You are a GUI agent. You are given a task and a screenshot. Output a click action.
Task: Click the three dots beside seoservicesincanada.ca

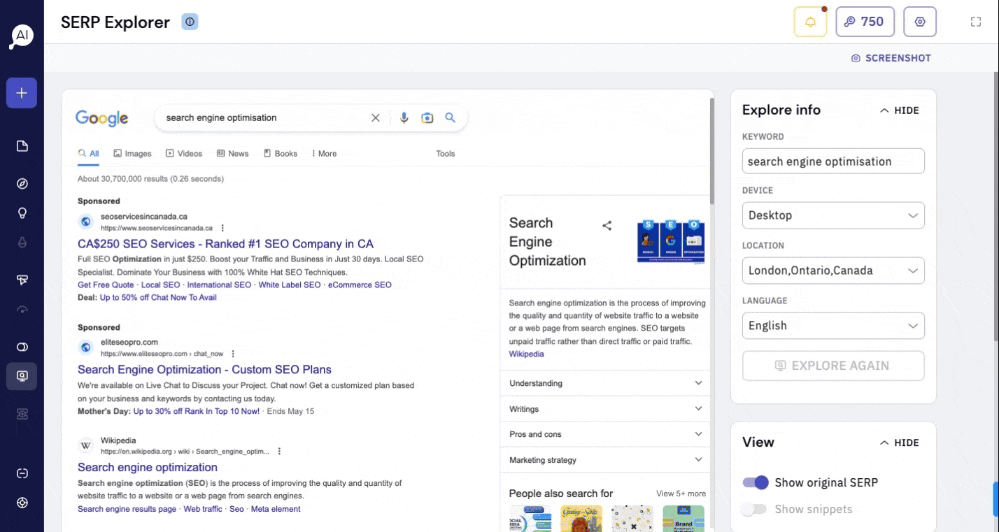click(x=222, y=228)
